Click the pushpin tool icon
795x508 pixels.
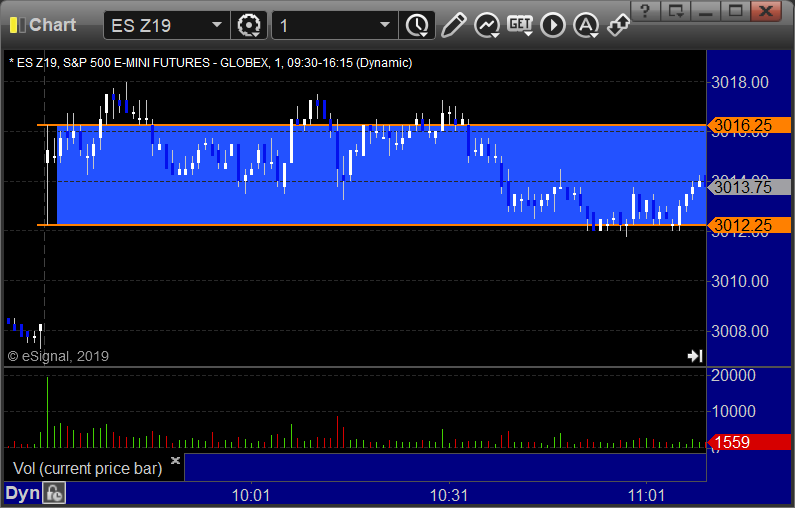tap(619, 25)
